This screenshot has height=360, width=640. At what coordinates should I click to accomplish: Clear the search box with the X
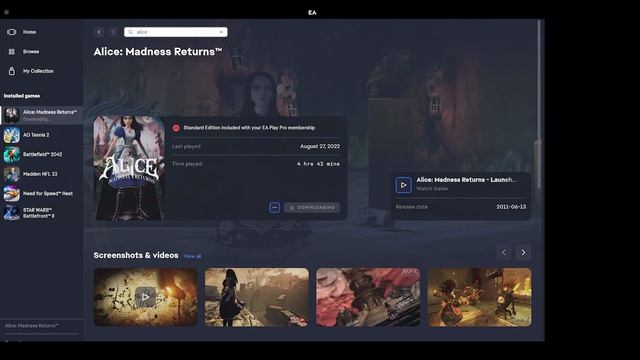pyautogui.click(x=221, y=32)
